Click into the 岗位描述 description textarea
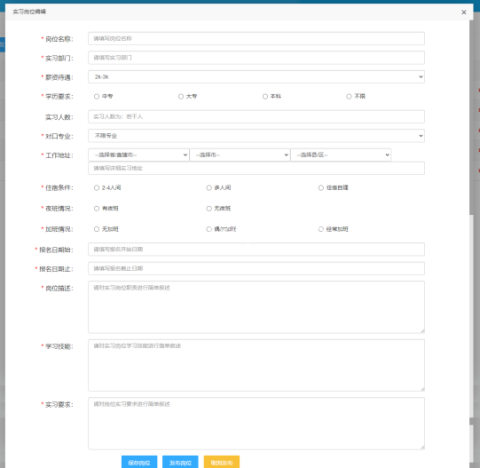The height and width of the screenshot is (468, 480). pos(256,307)
